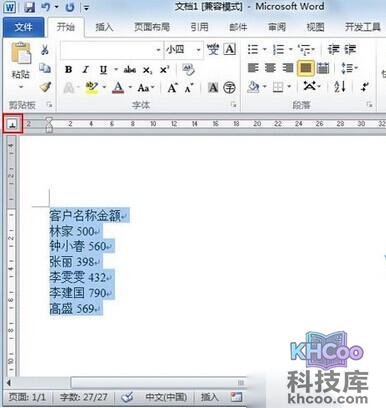Undo last action in quick access toolbar

(x=46, y=7)
